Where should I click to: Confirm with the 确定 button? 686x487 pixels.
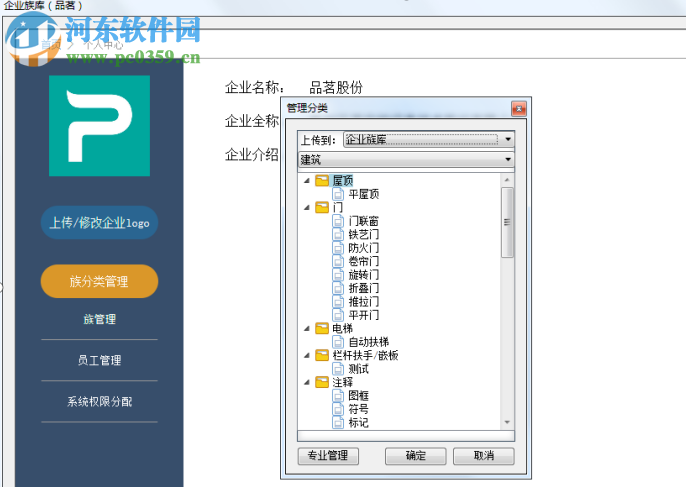click(416, 456)
